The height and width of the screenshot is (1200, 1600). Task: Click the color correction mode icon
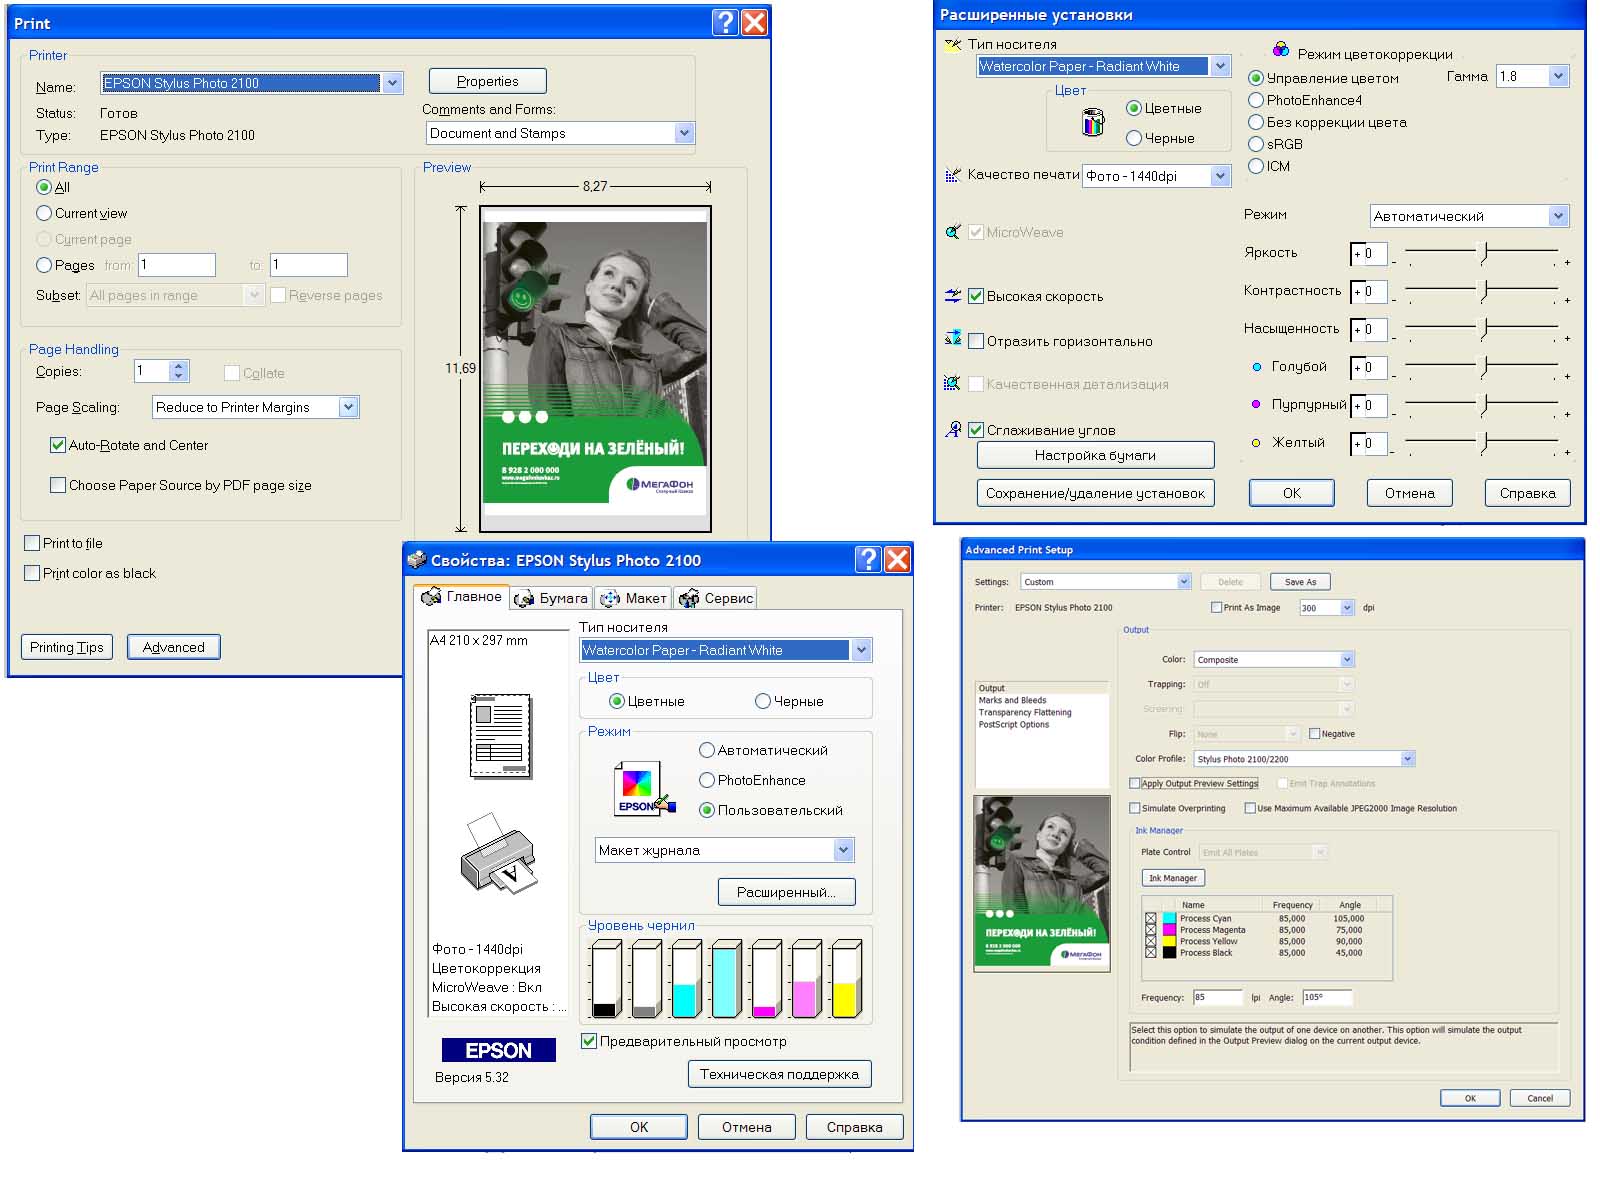click(x=1281, y=50)
